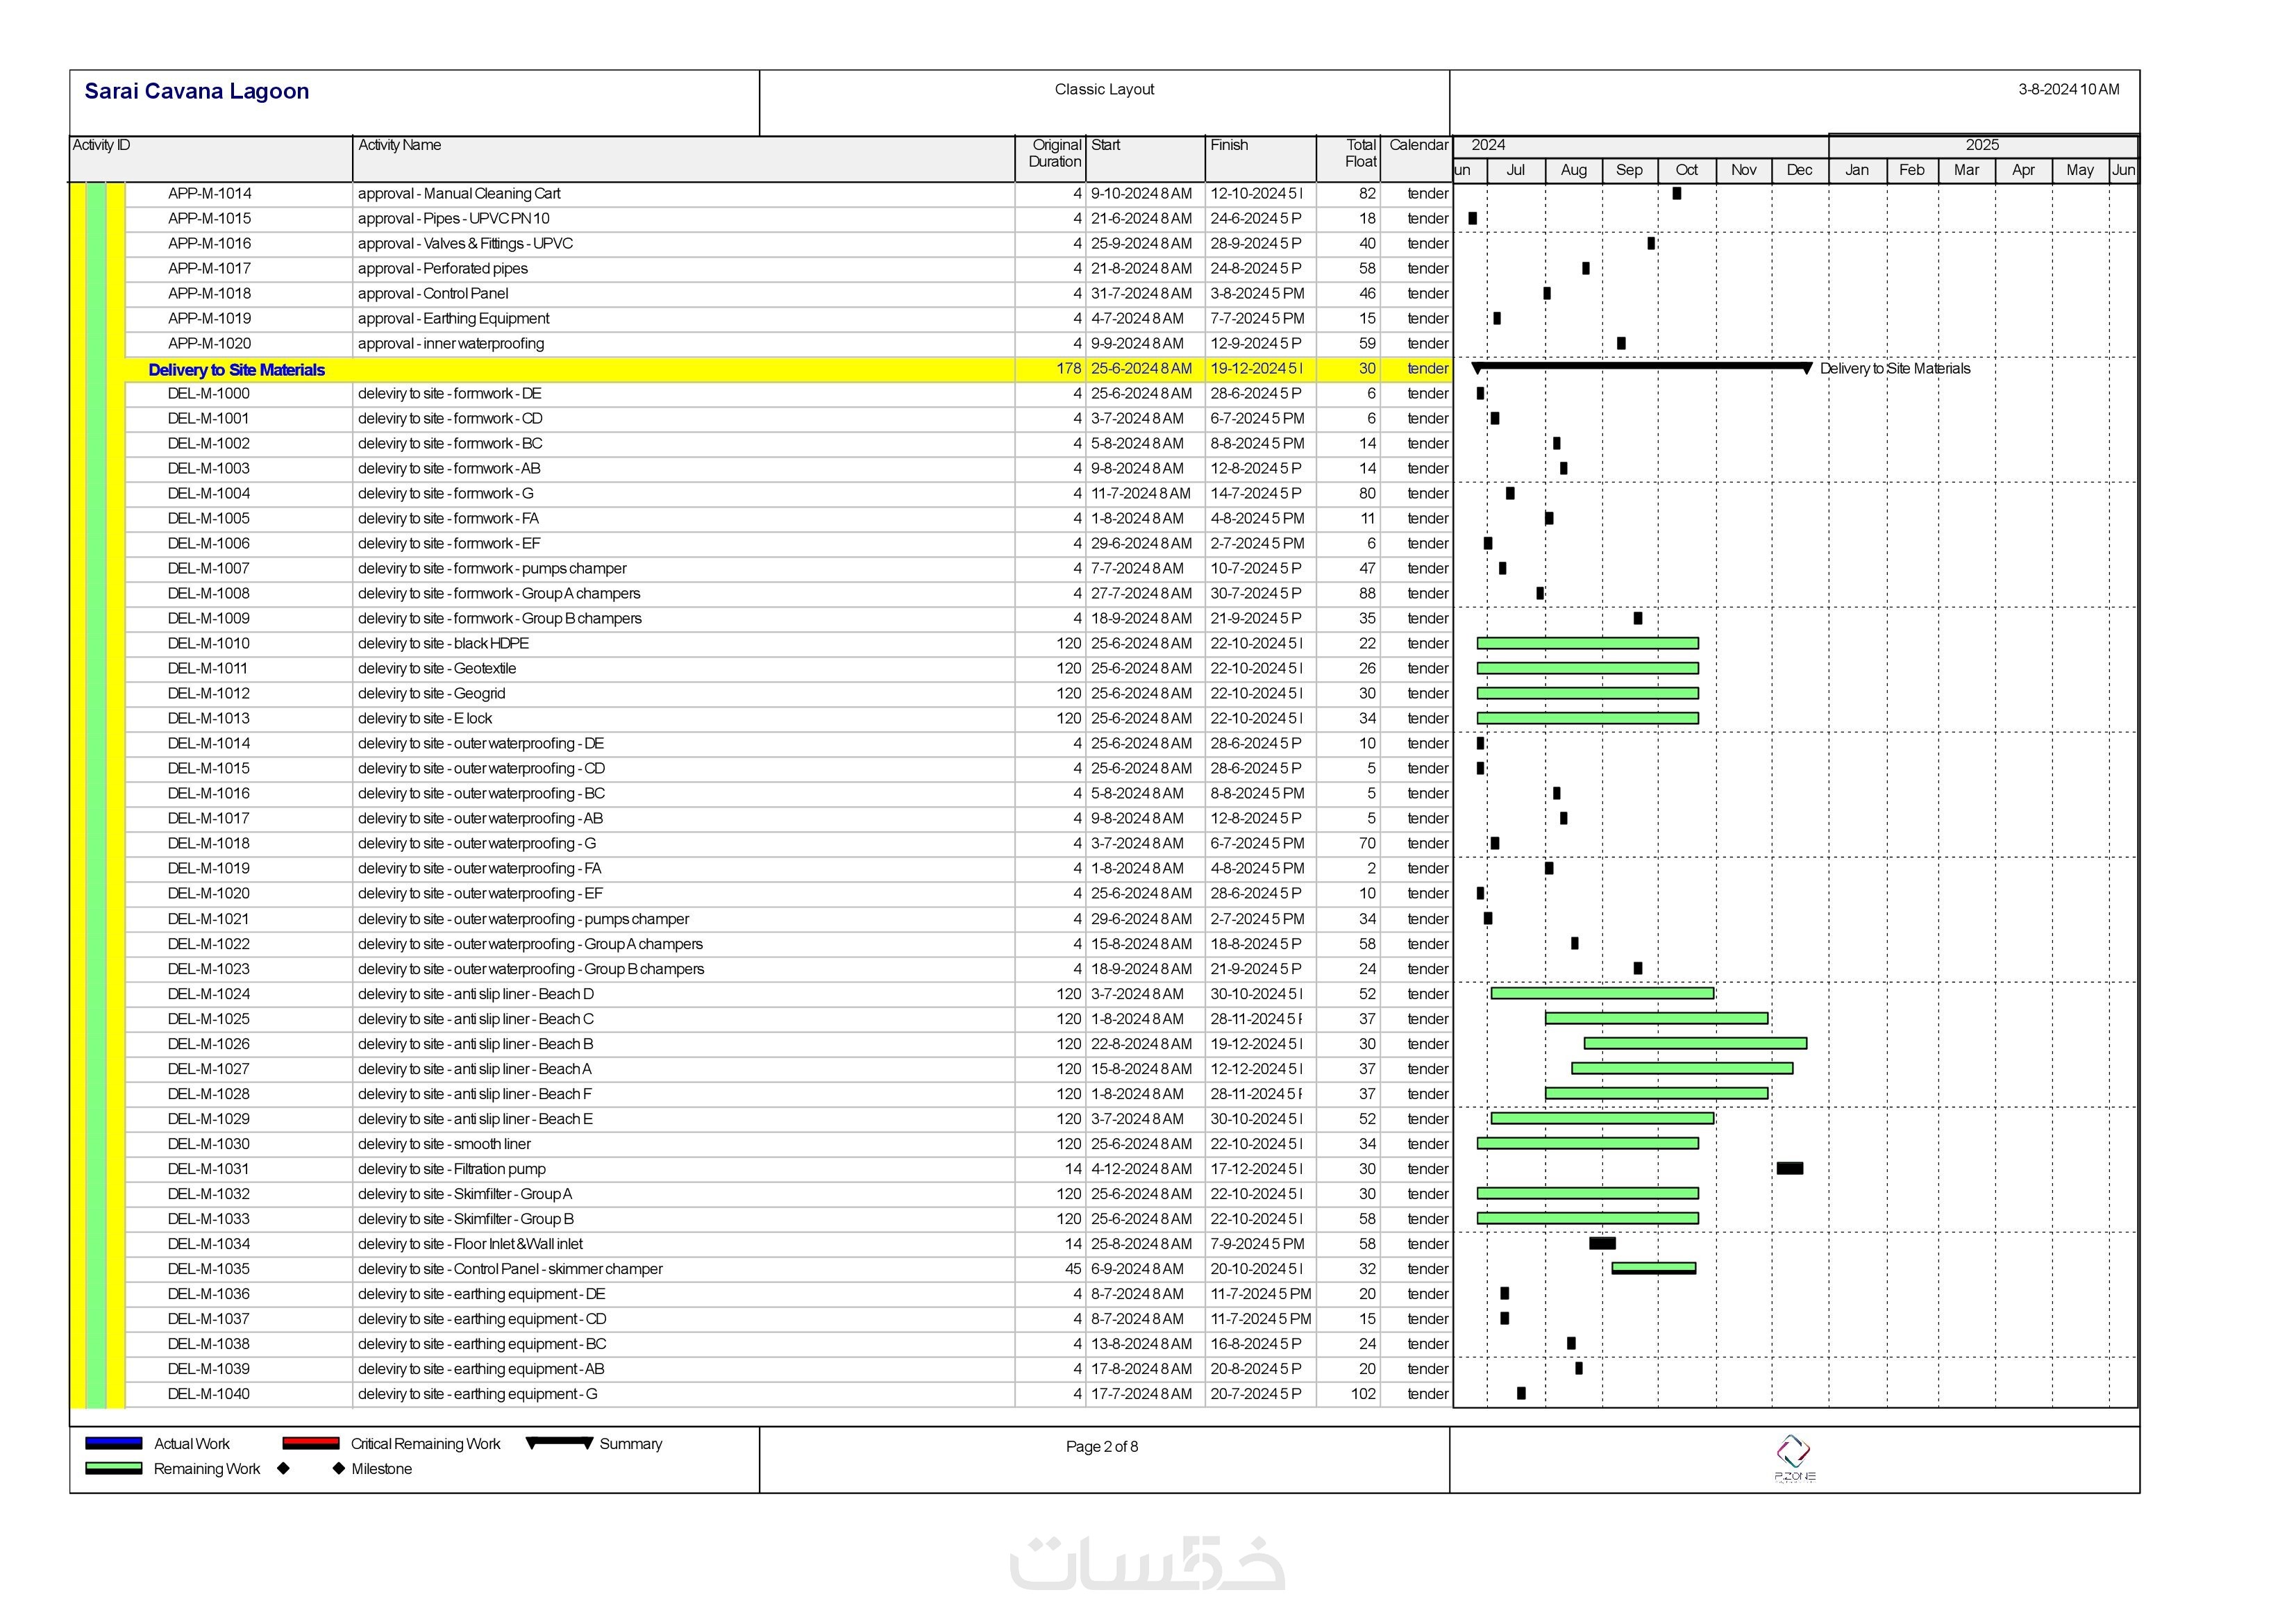2296x1624 pixels.
Task: Select the Delivery to Site Materials group row
Action: point(236,369)
